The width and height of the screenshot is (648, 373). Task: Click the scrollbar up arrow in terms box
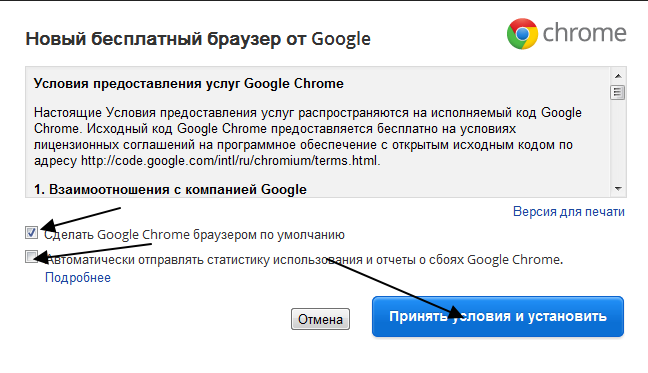click(618, 76)
